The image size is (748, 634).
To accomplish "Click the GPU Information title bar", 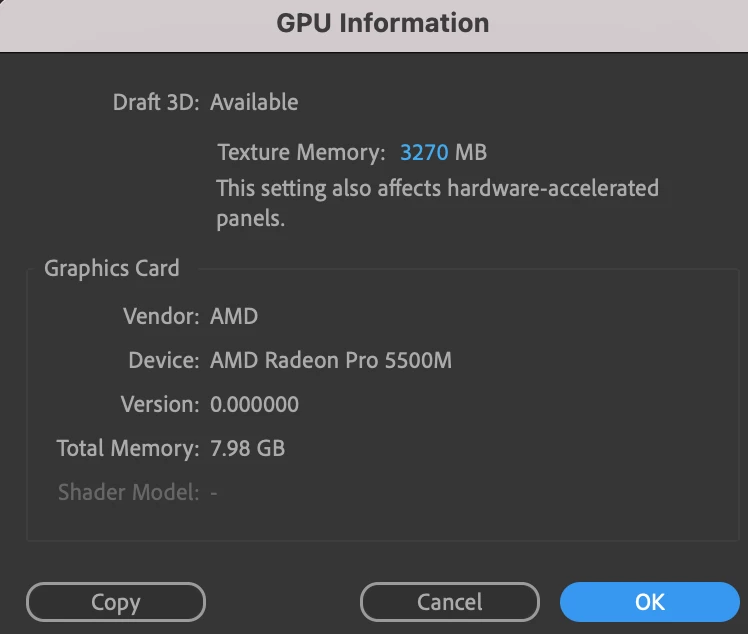I will 374,24.
